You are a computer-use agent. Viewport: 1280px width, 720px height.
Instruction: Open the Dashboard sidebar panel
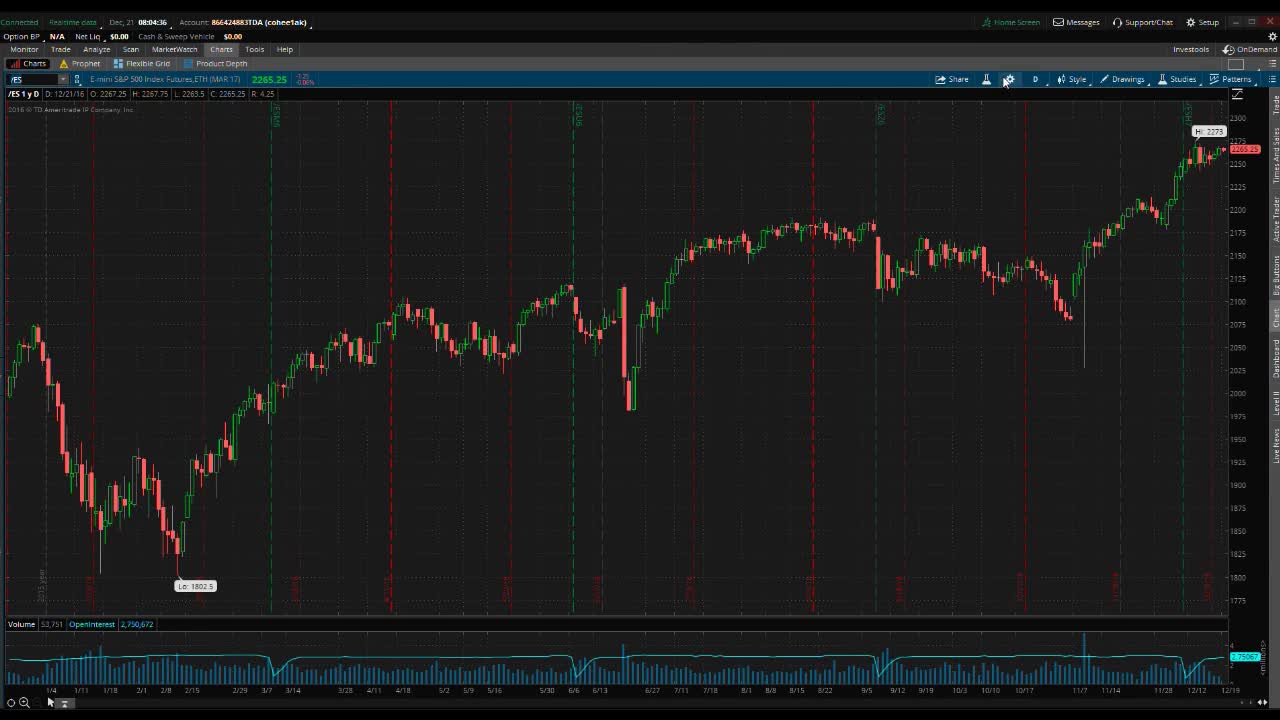(x=1275, y=358)
